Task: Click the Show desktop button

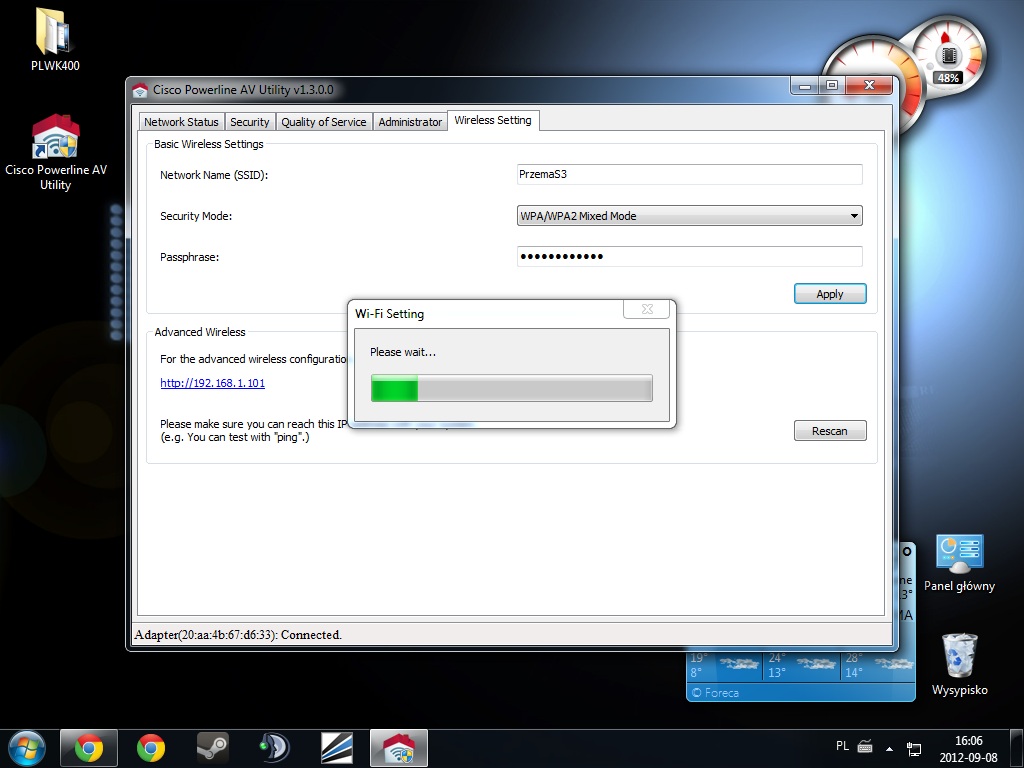Action: point(1017,749)
